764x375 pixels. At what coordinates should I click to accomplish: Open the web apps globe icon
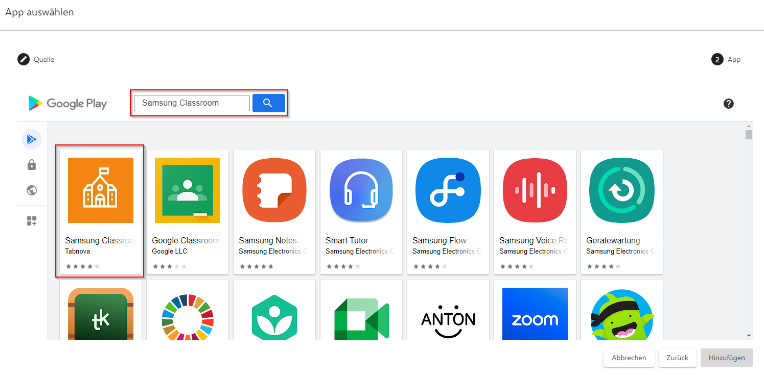pos(32,190)
